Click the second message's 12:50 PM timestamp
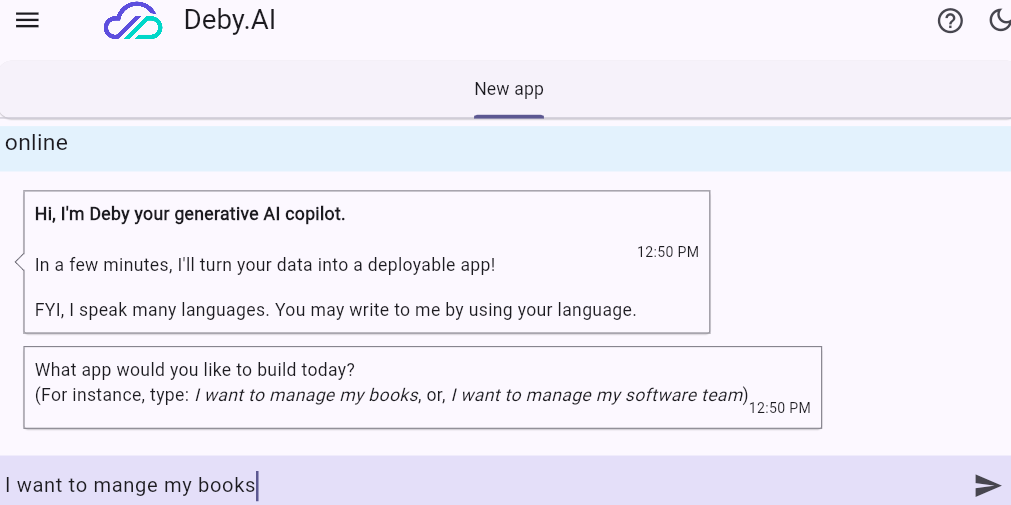 pos(779,408)
